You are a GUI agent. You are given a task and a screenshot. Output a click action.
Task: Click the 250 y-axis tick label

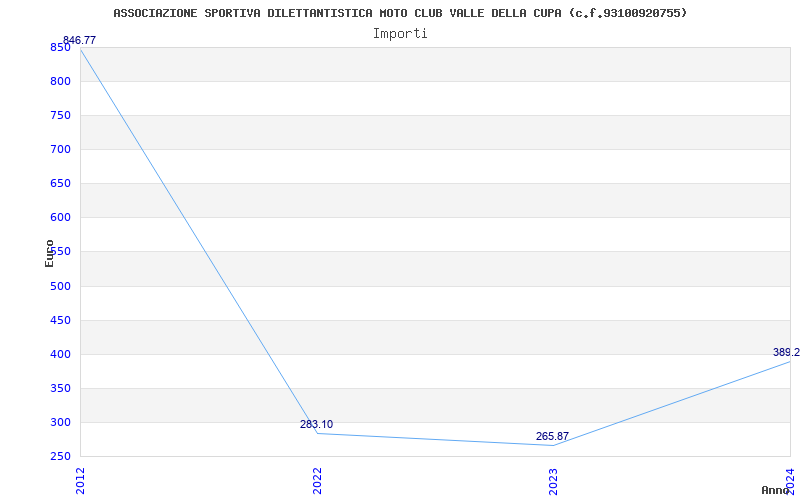60,457
